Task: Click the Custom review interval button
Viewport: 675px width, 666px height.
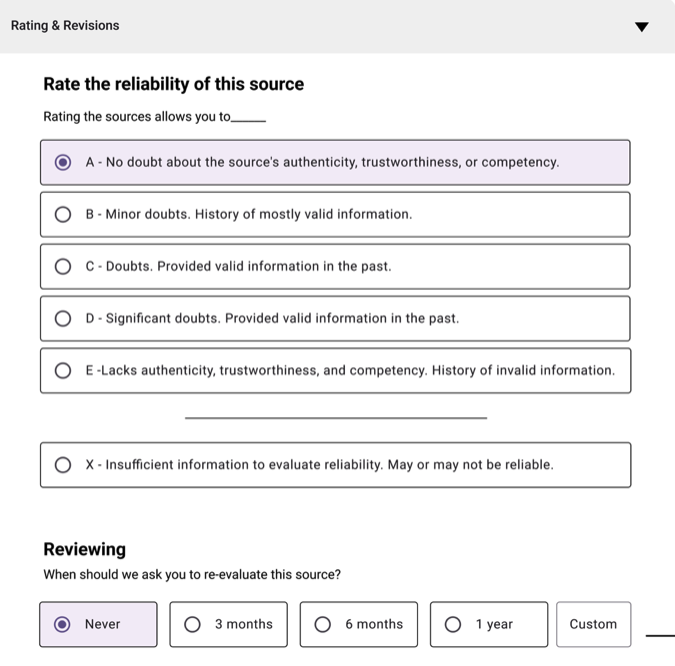Action: 593,624
